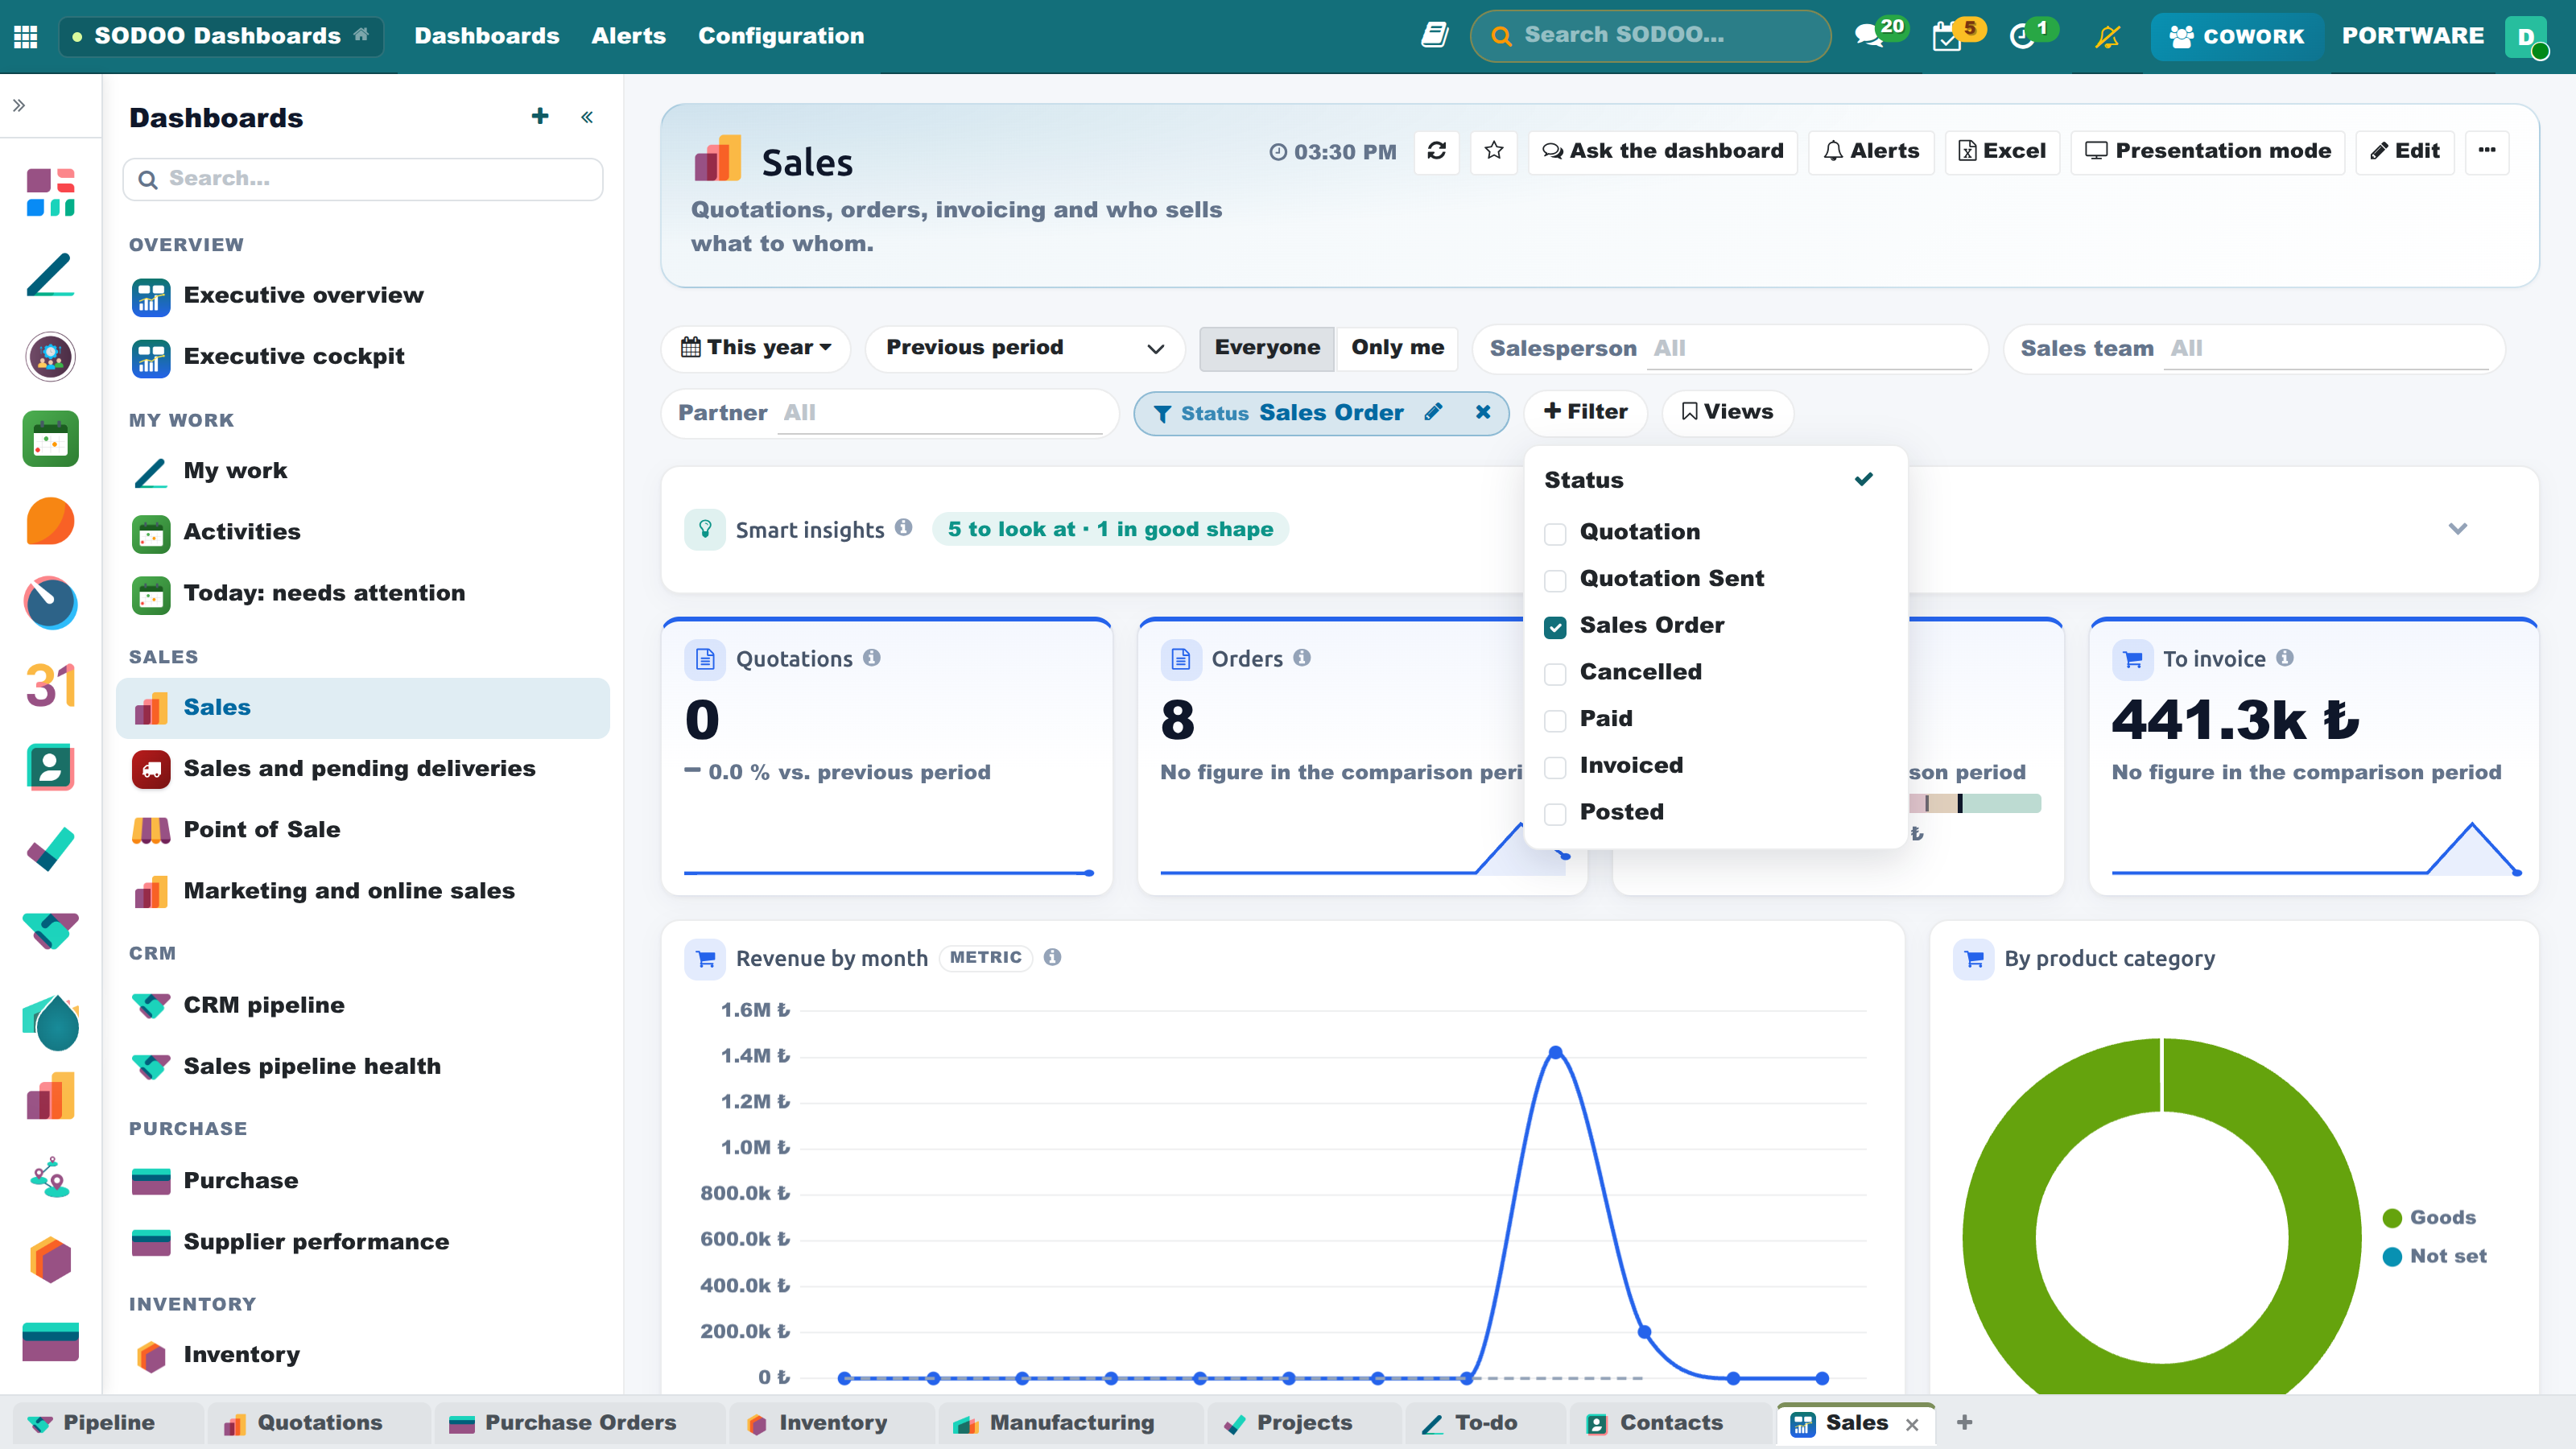
Task: Tick the Cancelled status checkbox
Action: pos(1555,673)
